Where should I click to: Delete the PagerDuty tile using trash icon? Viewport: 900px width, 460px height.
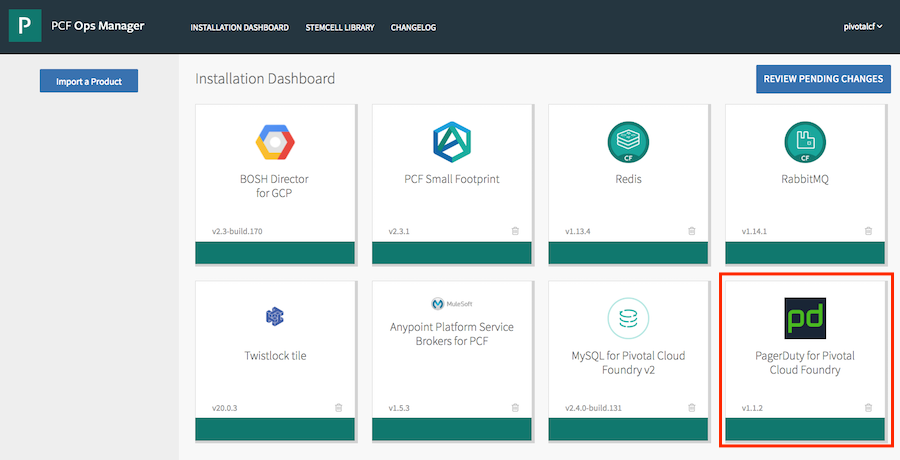tap(868, 408)
